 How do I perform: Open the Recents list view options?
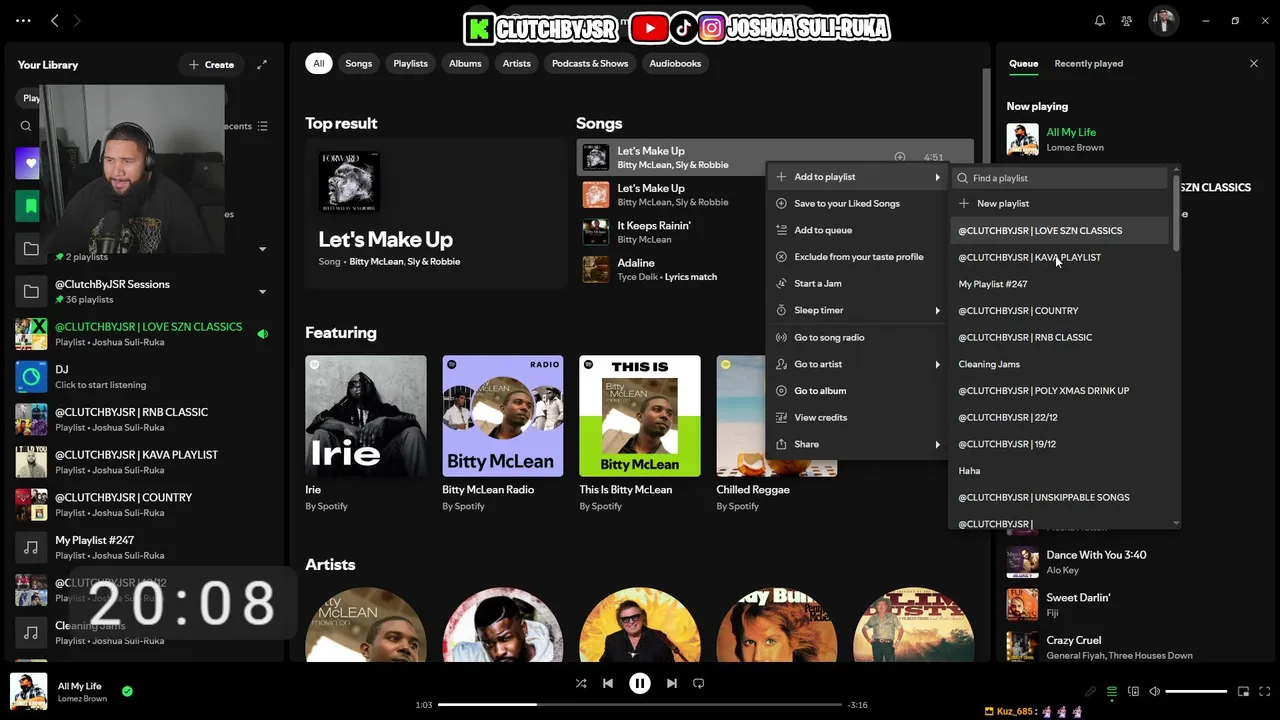click(x=262, y=126)
